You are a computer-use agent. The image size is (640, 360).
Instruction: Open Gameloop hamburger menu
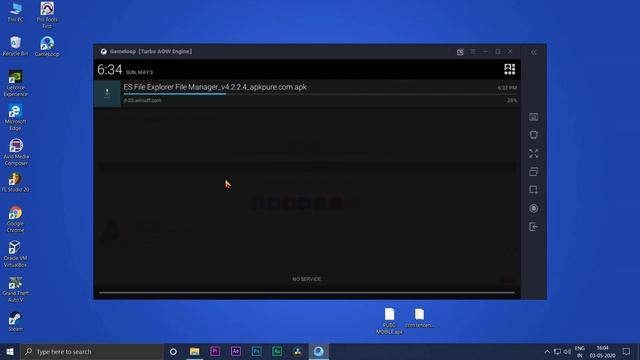[x=473, y=52]
